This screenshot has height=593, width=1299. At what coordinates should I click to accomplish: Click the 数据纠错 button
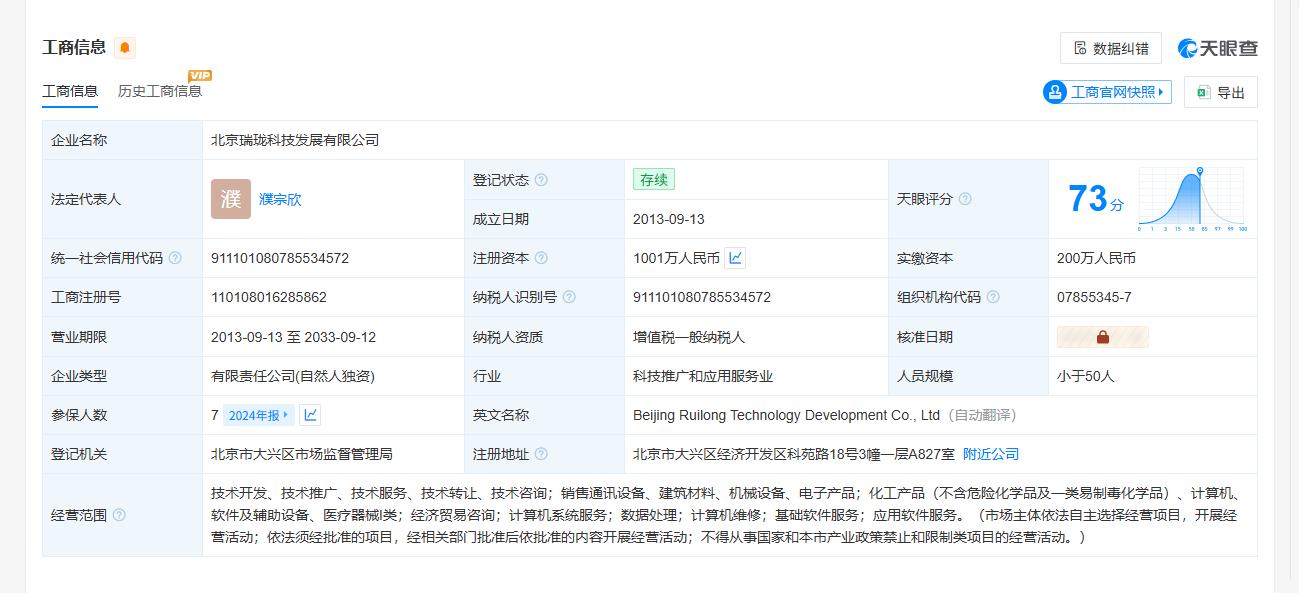coord(1110,48)
